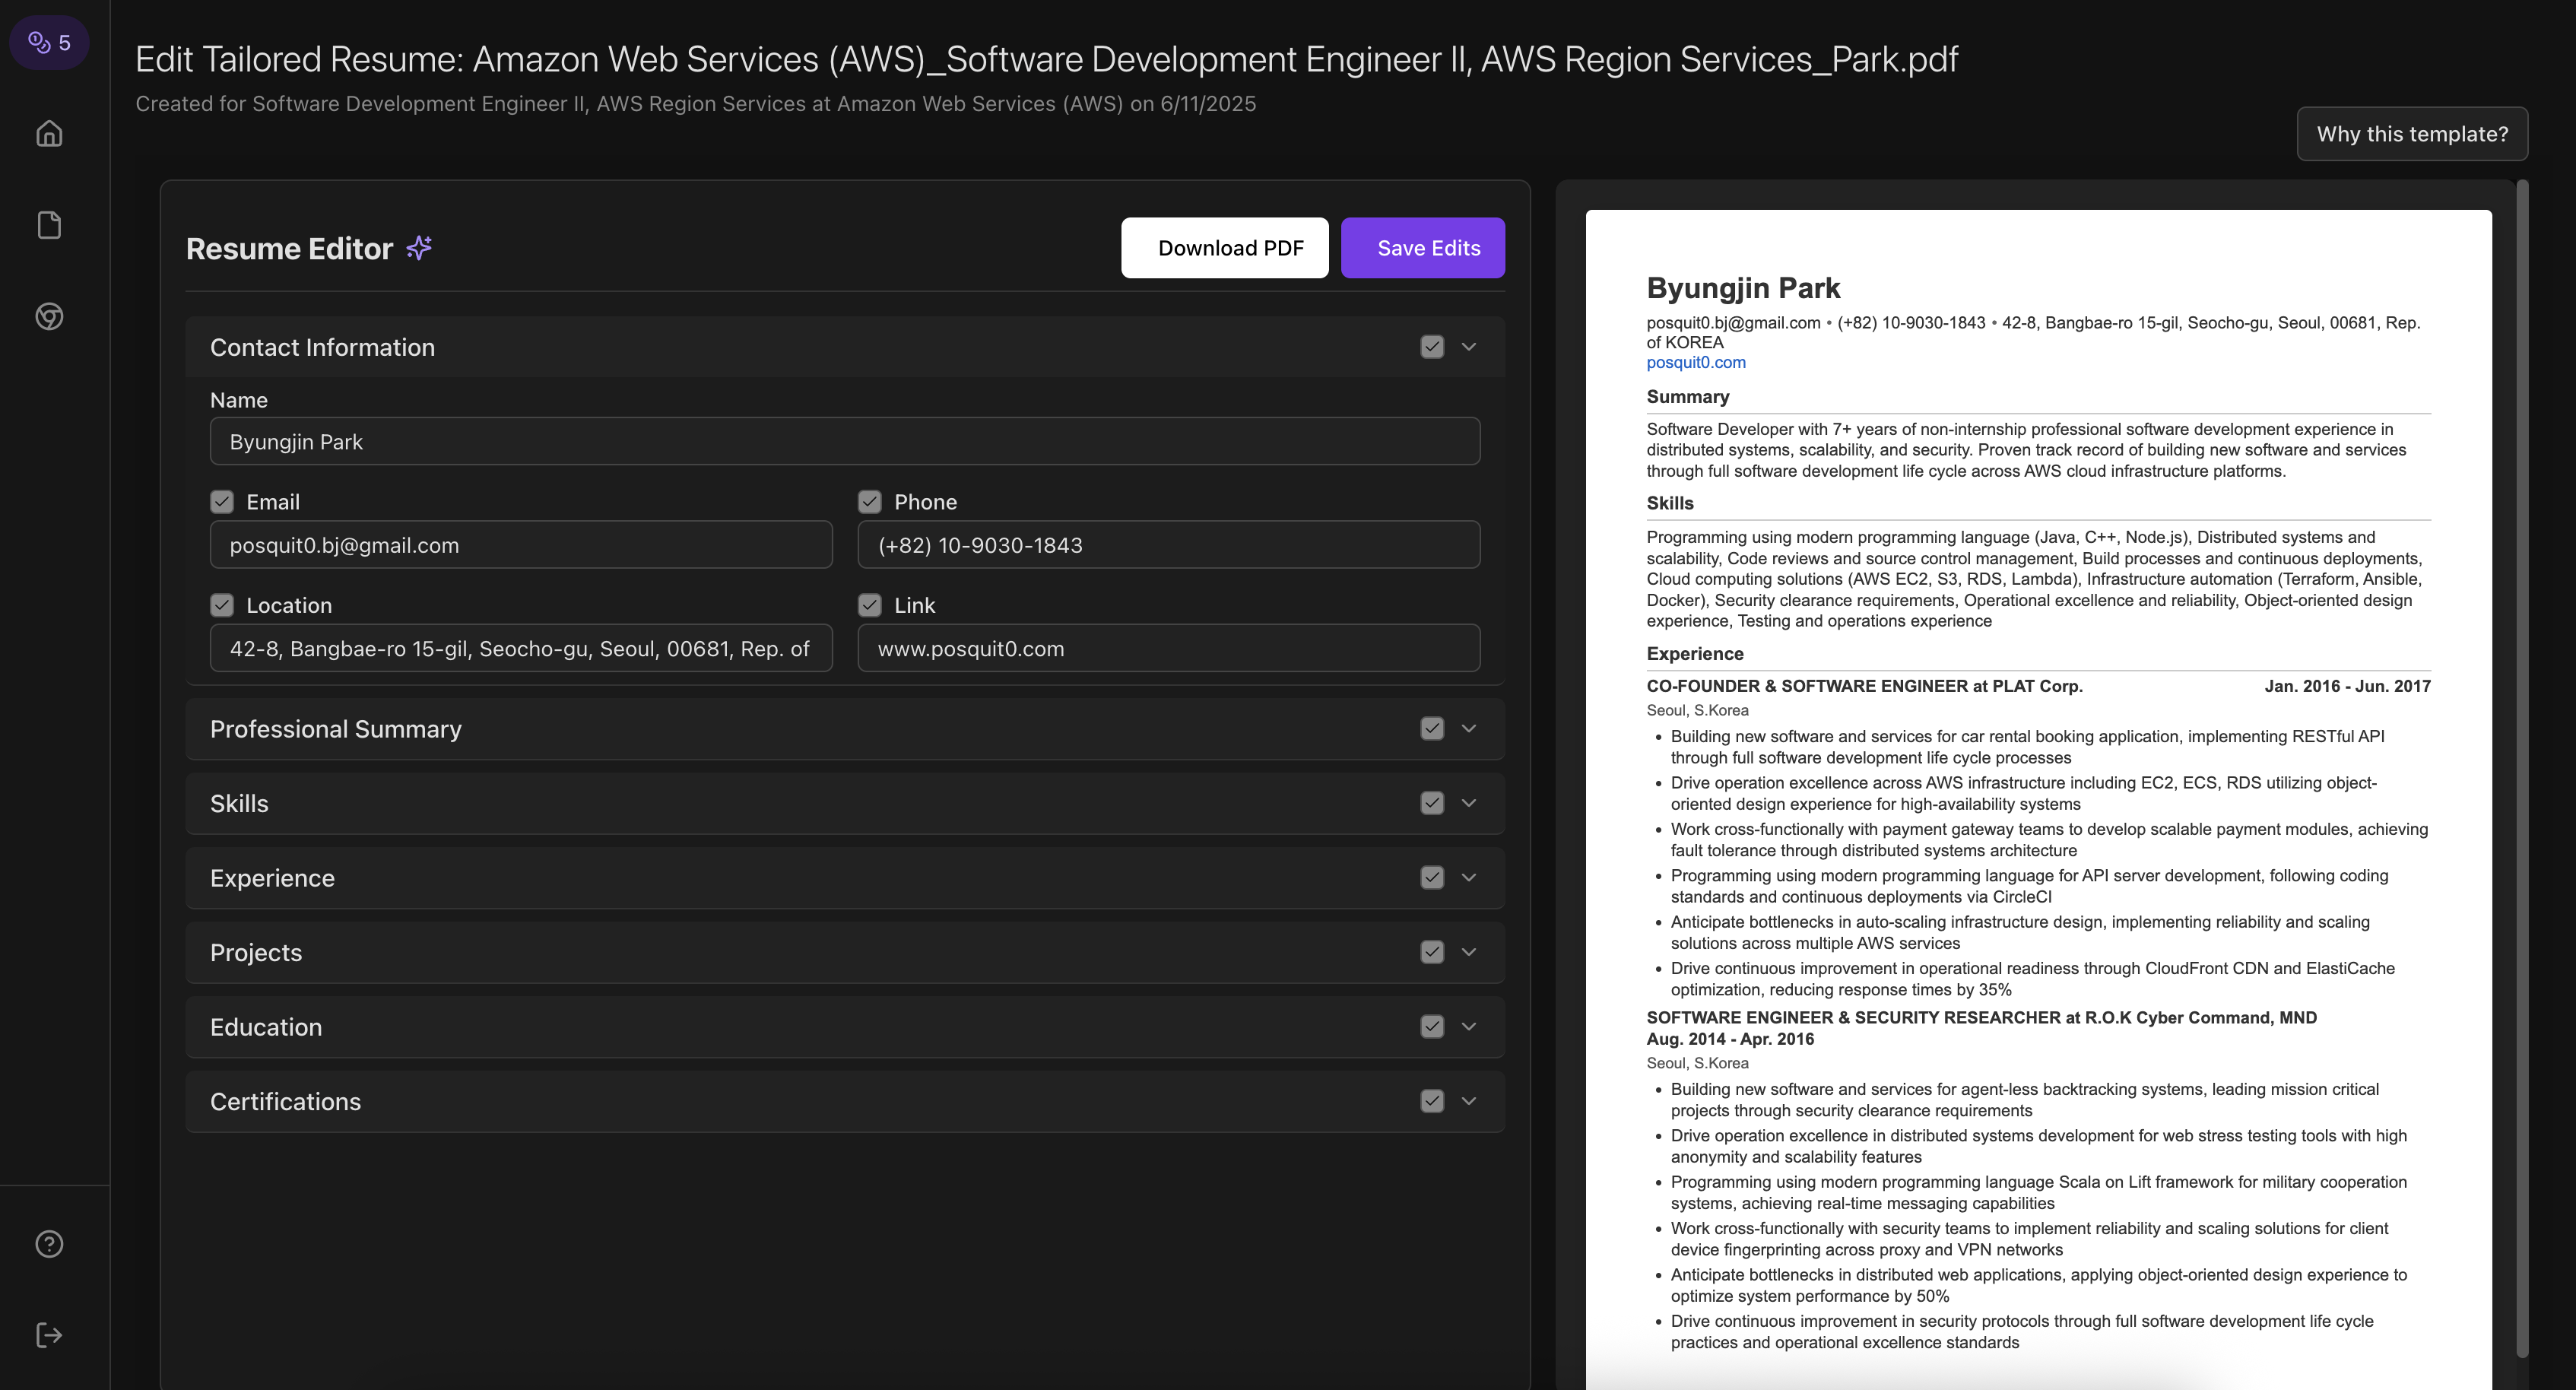Click the Why this template? button
This screenshot has width=2576, height=1390.
pyautogui.click(x=2412, y=134)
